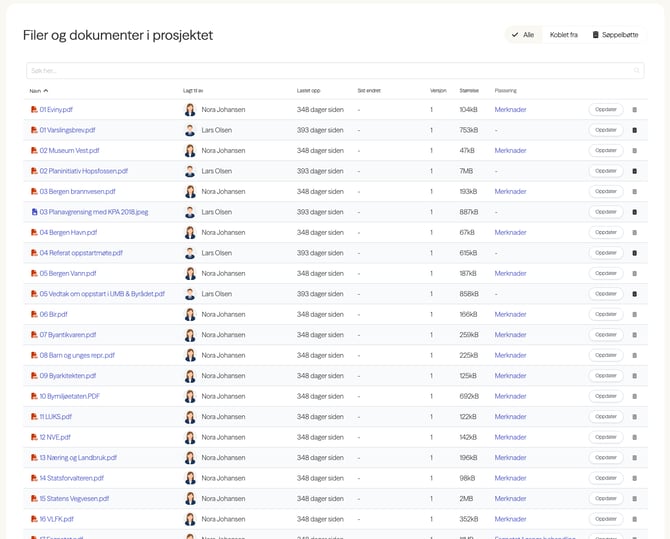Image resolution: width=670 pixels, height=539 pixels.
Task: Select the Alle filter option
Action: [523, 34]
